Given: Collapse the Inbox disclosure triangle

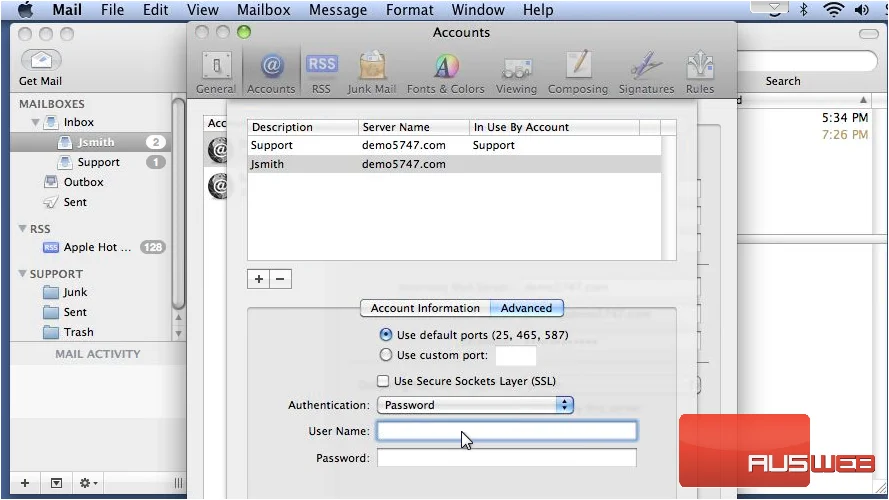Looking at the screenshot, I should pos(35,122).
